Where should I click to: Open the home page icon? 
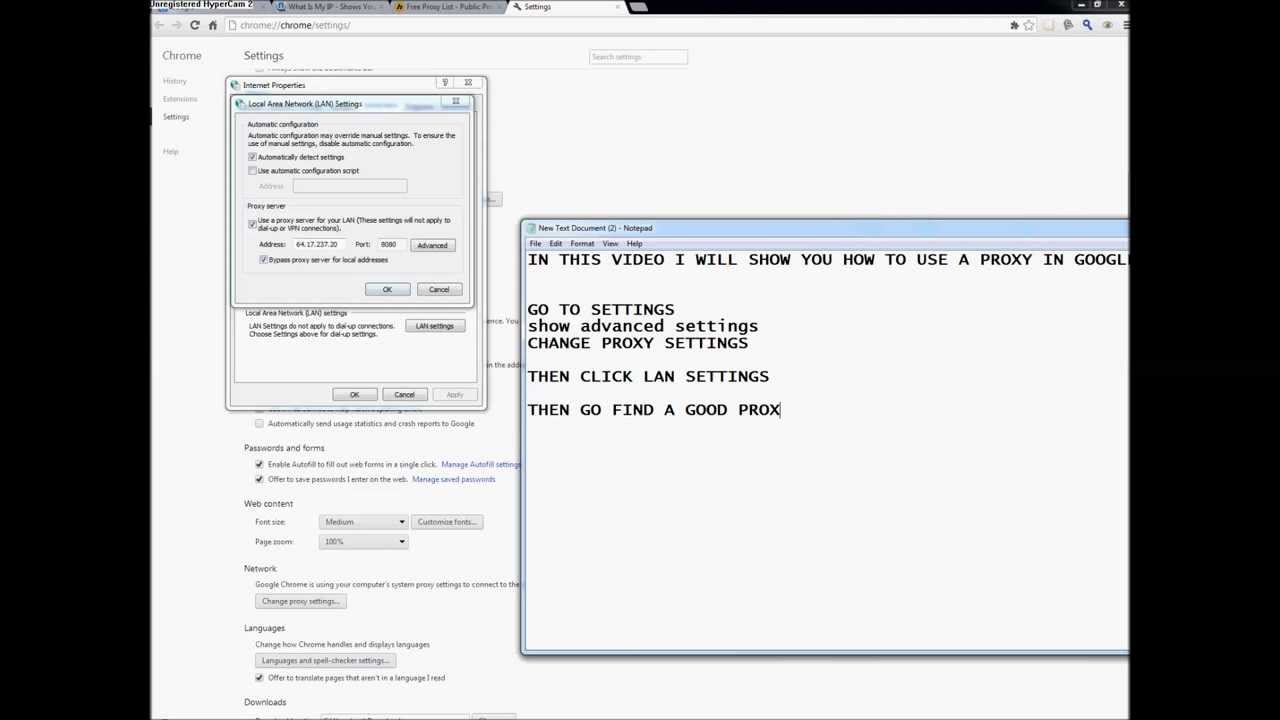(212, 25)
